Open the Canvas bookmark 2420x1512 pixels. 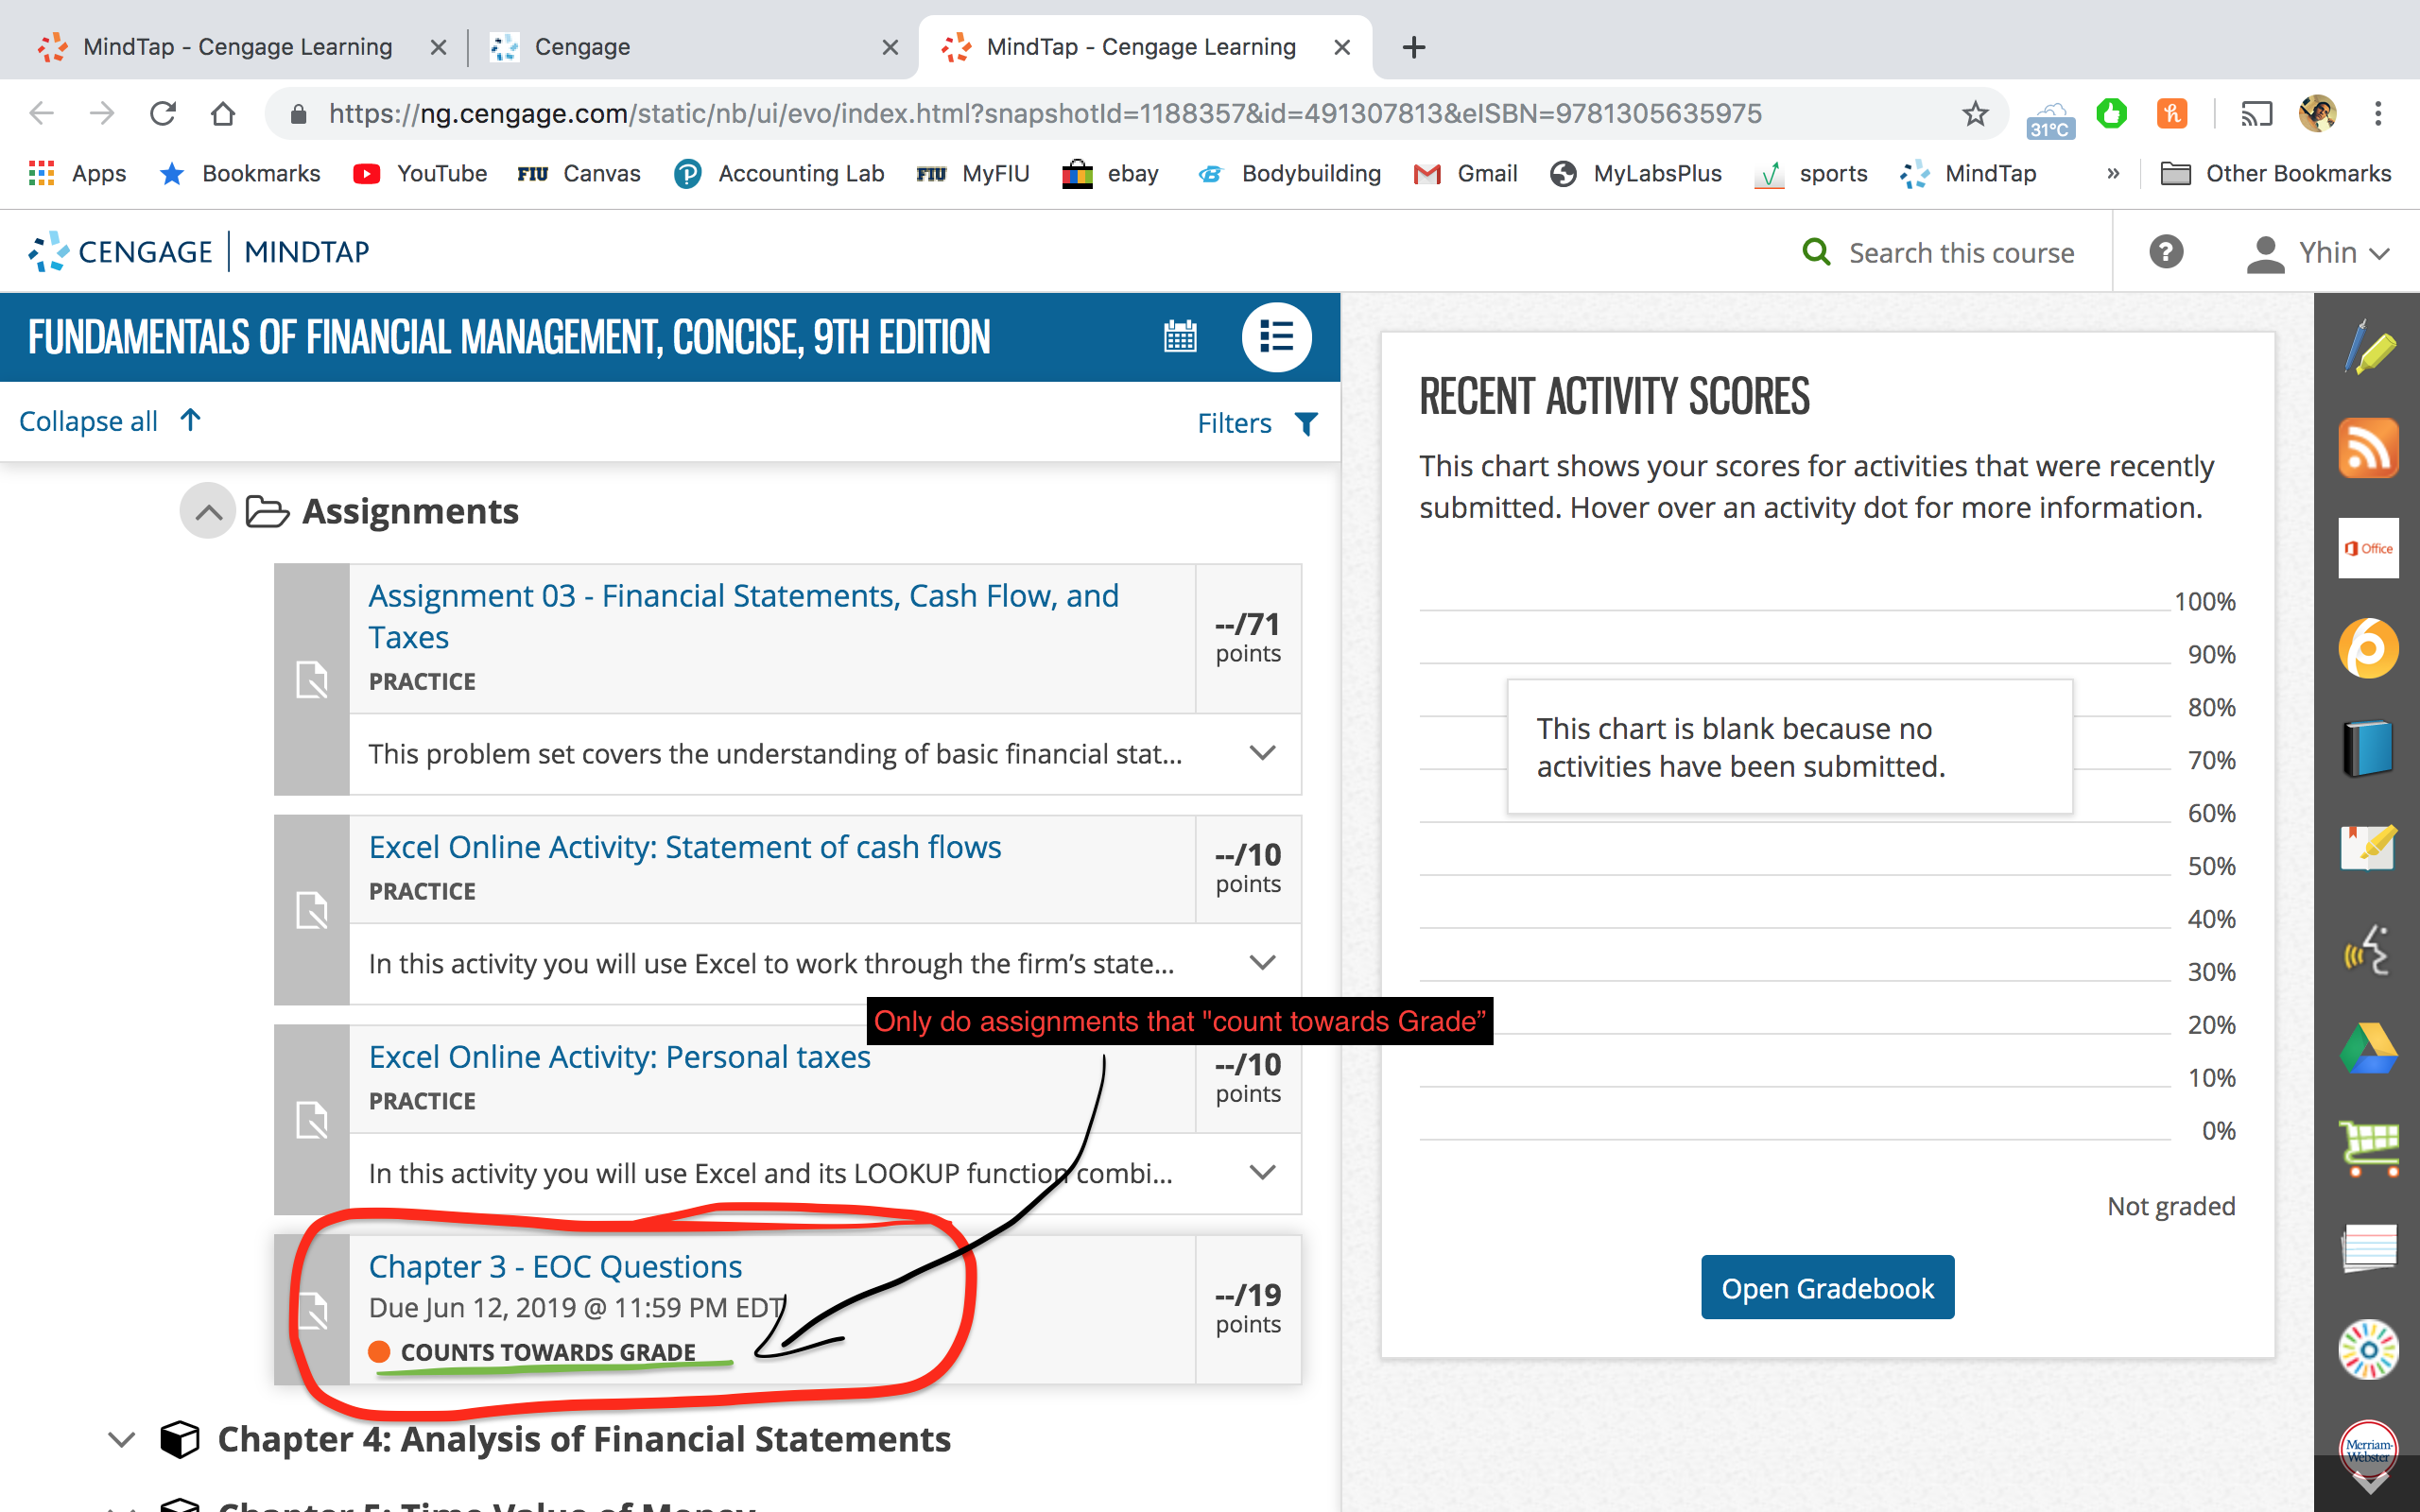pyautogui.click(x=579, y=174)
